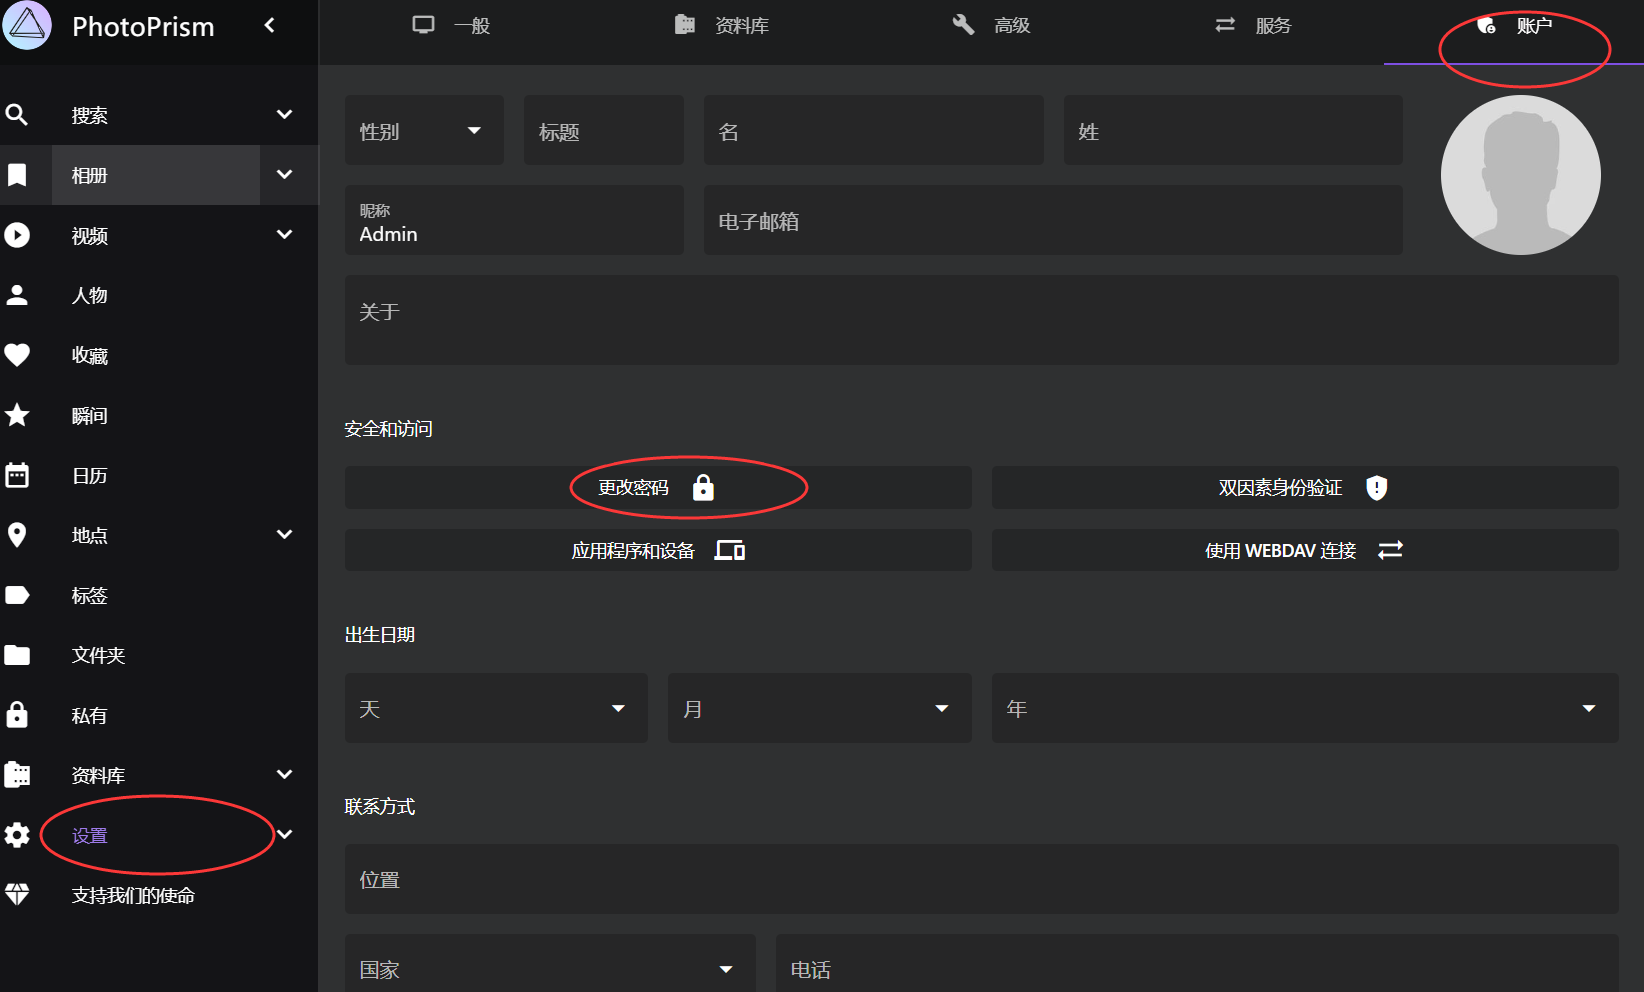Viewport: 1644px width, 992px height.
Task: Open the gender (性别) dropdown
Action: pyautogui.click(x=423, y=131)
